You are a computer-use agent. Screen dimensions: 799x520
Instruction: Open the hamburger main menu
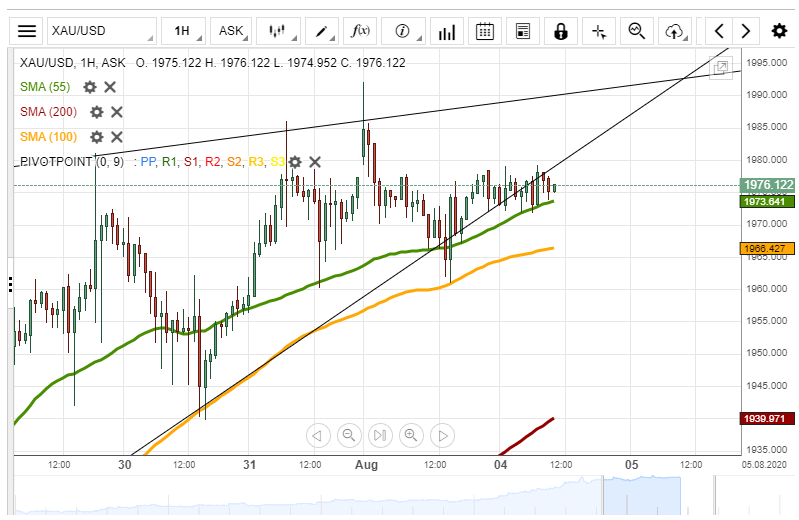click(26, 31)
